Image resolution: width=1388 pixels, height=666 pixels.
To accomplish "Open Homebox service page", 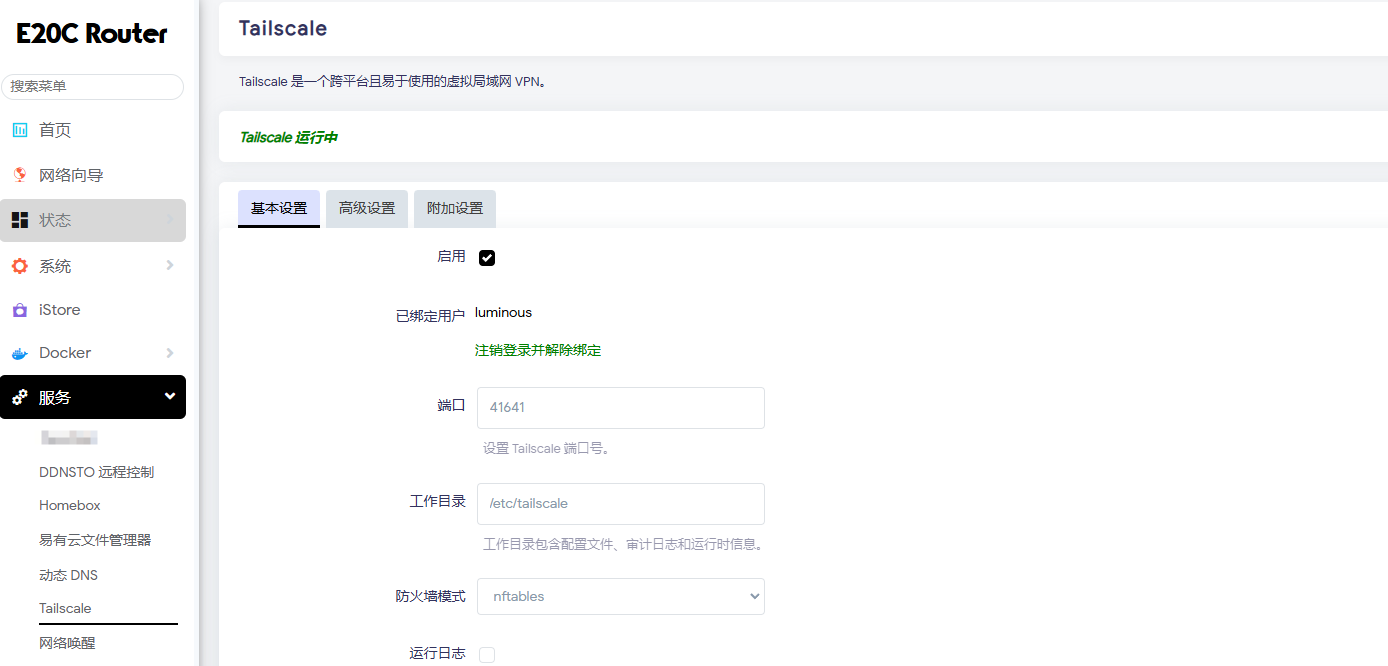I will tap(70, 506).
